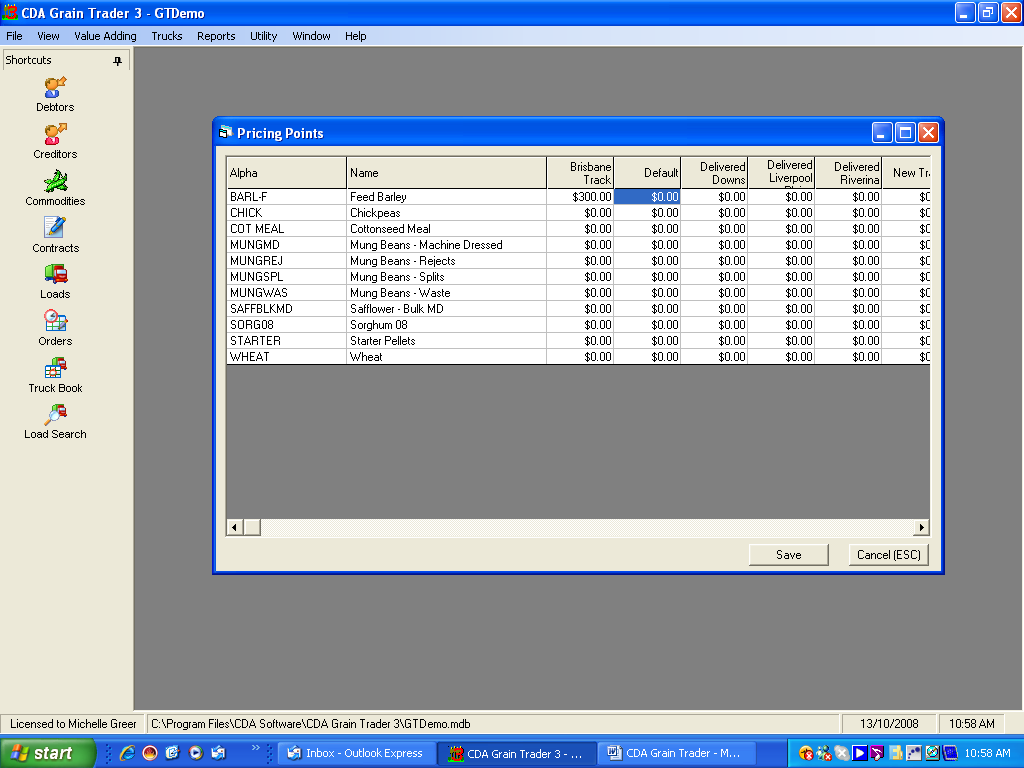
Task: Open the Loads truck icon
Action: click(x=55, y=274)
